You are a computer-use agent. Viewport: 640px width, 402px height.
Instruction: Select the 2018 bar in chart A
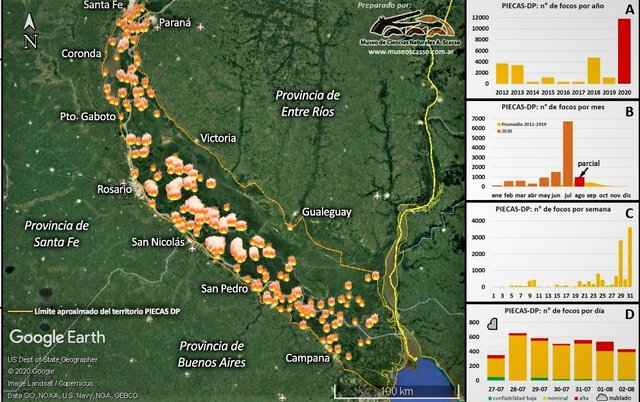pyautogui.click(x=593, y=71)
